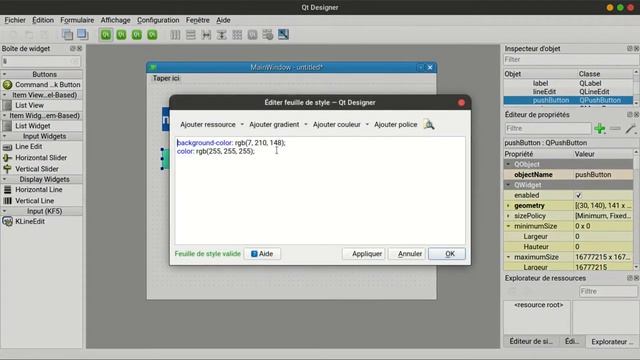Viewport: 640px width, 360px height.
Task: Click the KLineEdit widget icon
Action: point(7,222)
